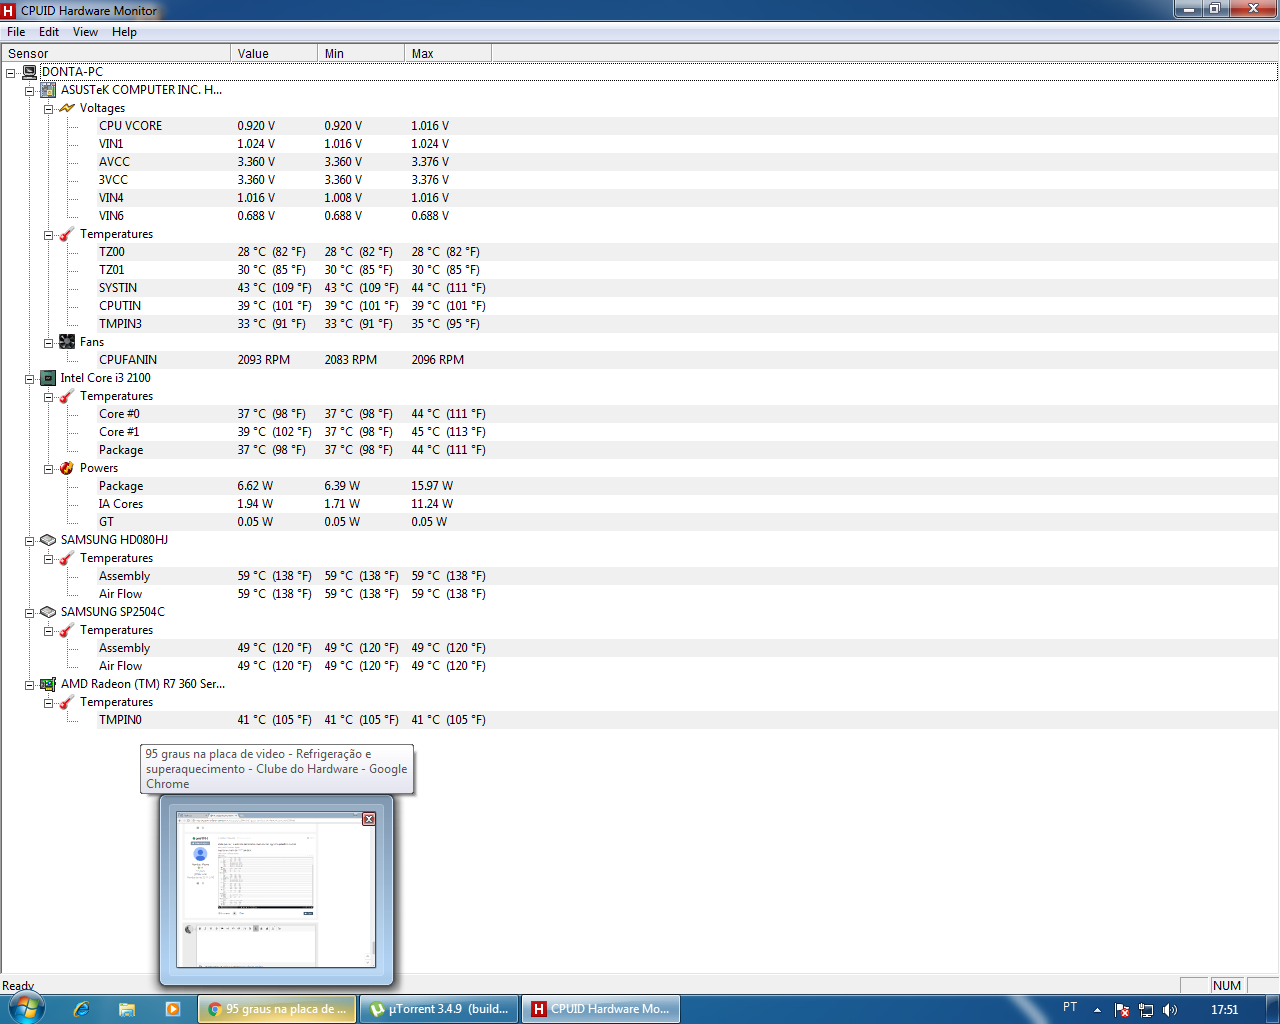Click the 17:51 system clock

pyautogui.click(x=1224, y=1010)
